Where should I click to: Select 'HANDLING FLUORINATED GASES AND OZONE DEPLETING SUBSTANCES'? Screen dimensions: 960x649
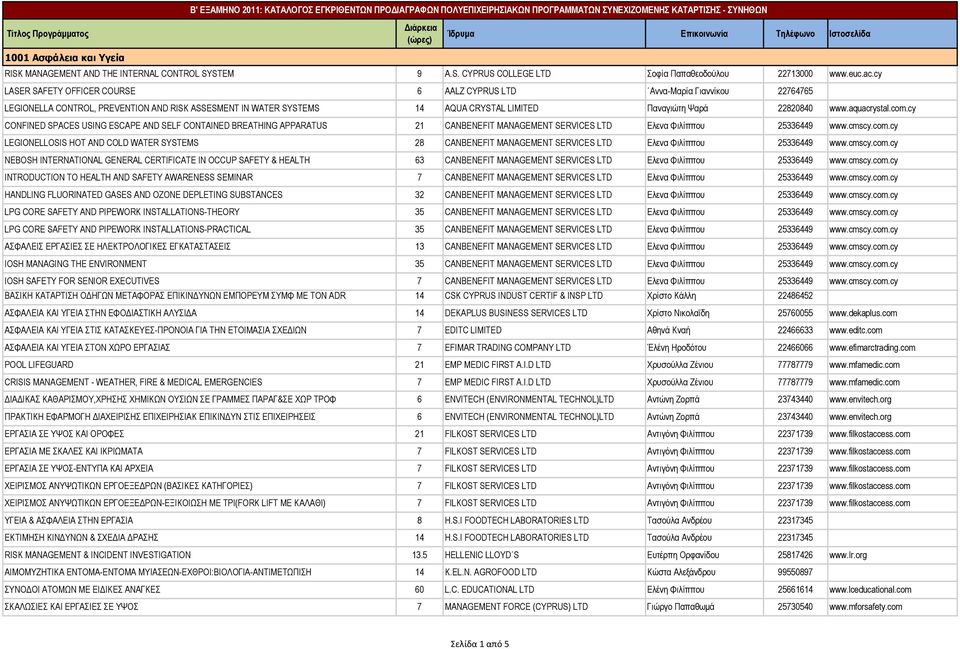pos(143,195)
